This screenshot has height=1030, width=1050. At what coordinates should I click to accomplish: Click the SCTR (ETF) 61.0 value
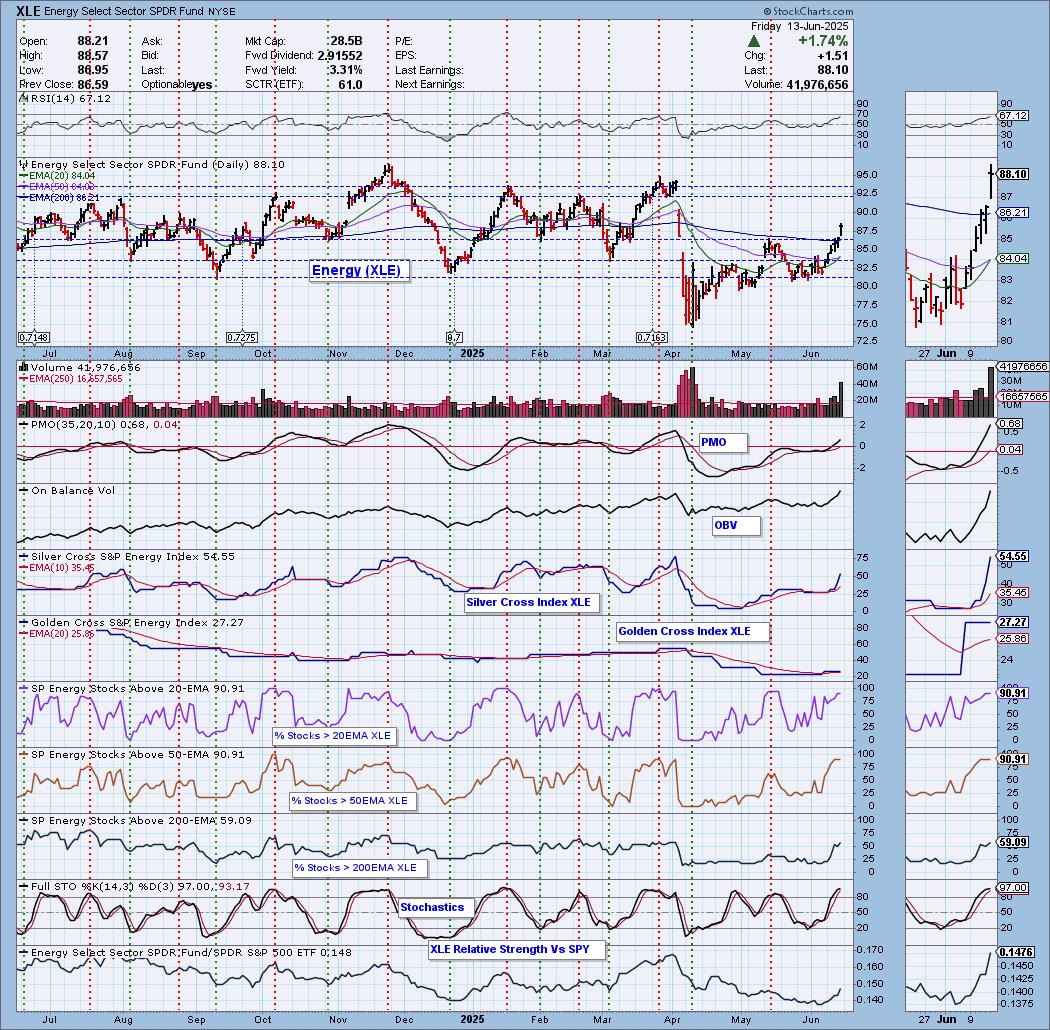[x=350, y=85]
